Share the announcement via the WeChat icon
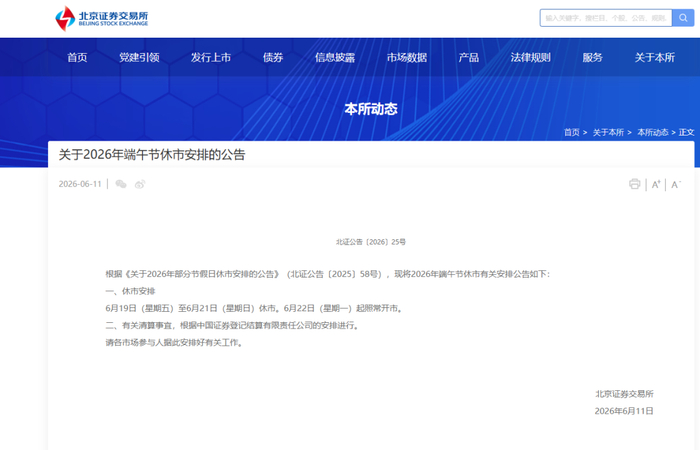Viewport: 700px width, 450px height. pos(121,184)
